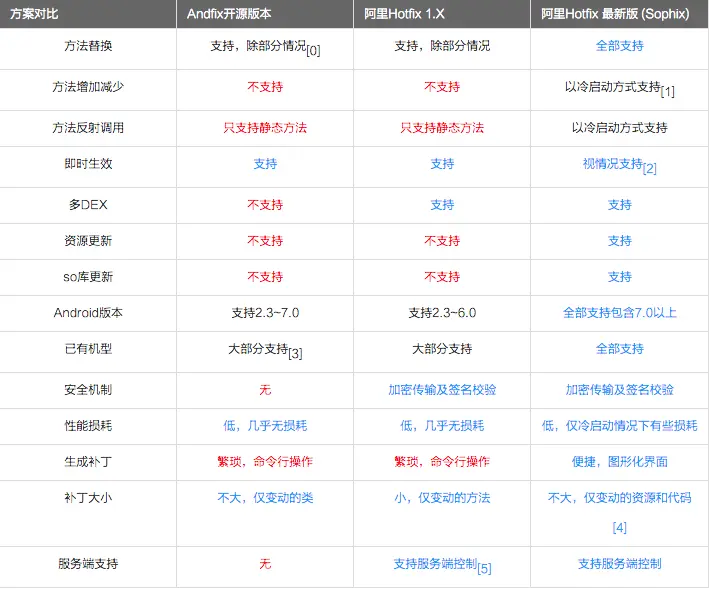Screen dimensions: 709x589
Task: Select the '即时生效' row label
Action: click(x=88, y=164)
